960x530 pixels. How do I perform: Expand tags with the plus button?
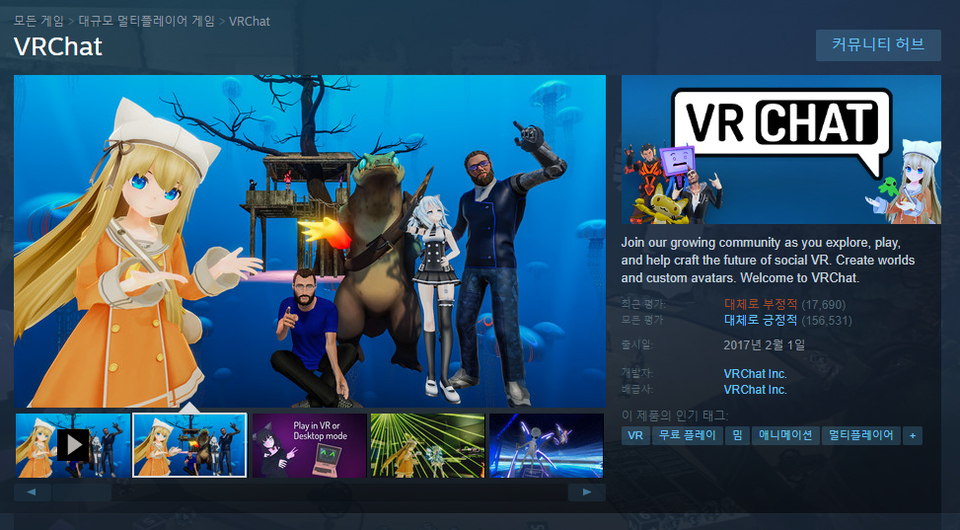912,436
